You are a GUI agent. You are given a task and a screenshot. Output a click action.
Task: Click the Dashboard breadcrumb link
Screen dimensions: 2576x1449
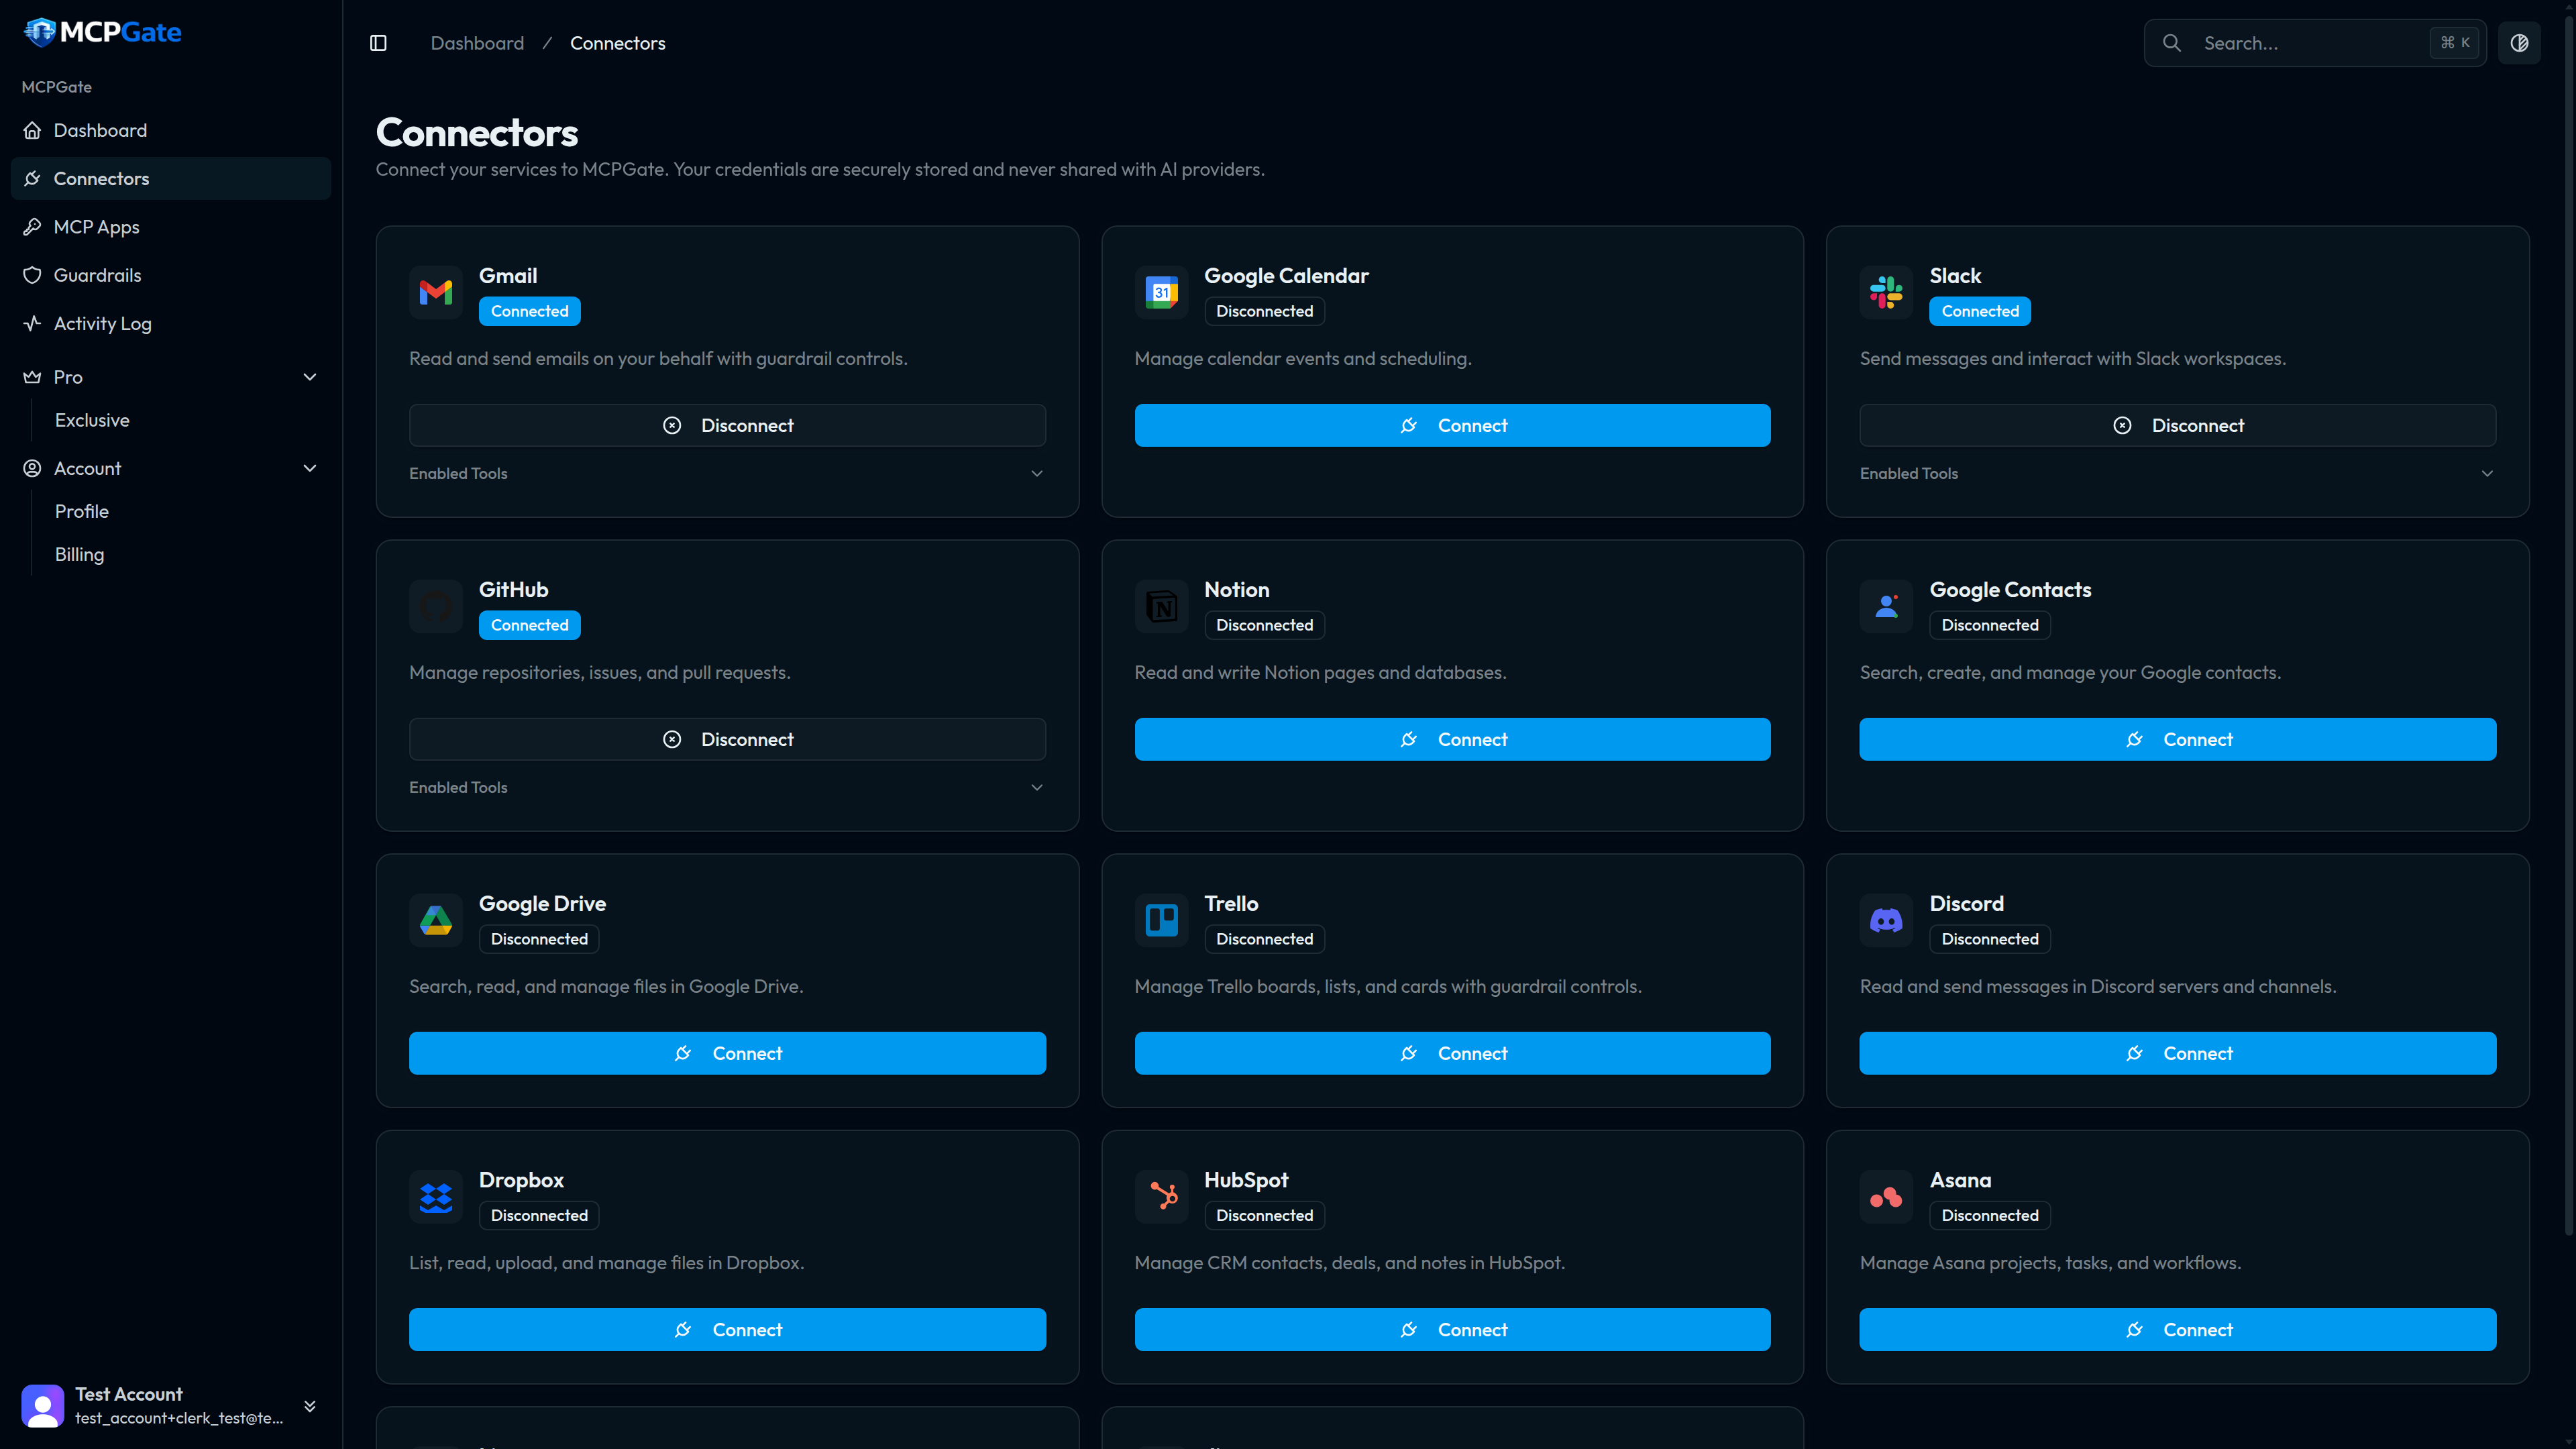[477, 42]
